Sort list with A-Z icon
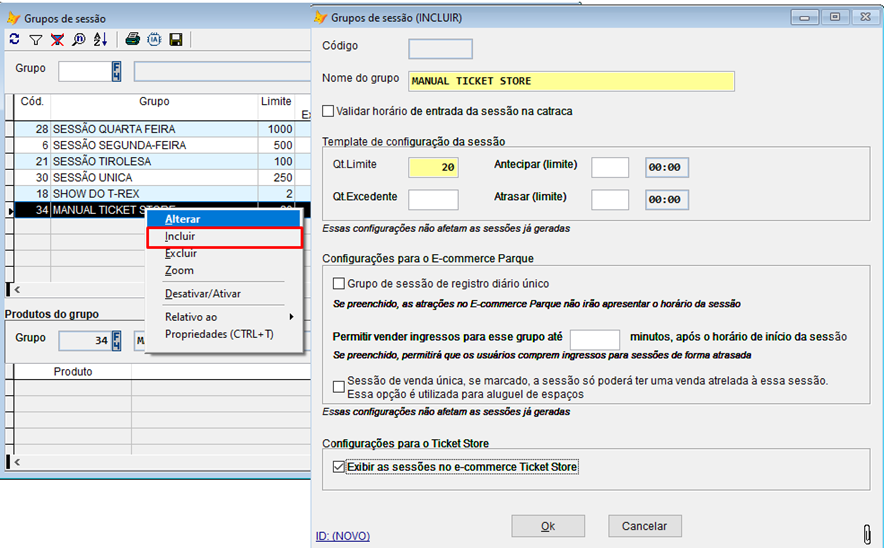Image resolution: width=884 pixels, height=548 pixels. pos(100,40)
